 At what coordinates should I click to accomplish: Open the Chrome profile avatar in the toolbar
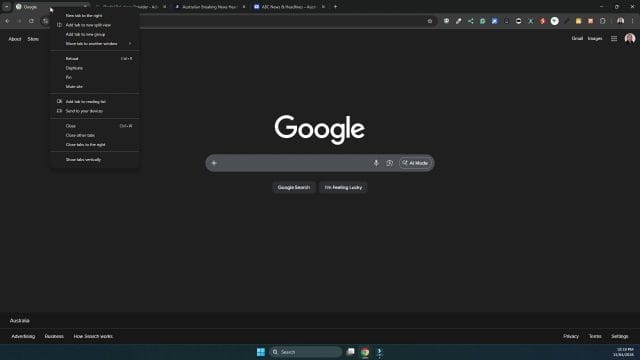[x=620, y=21]
